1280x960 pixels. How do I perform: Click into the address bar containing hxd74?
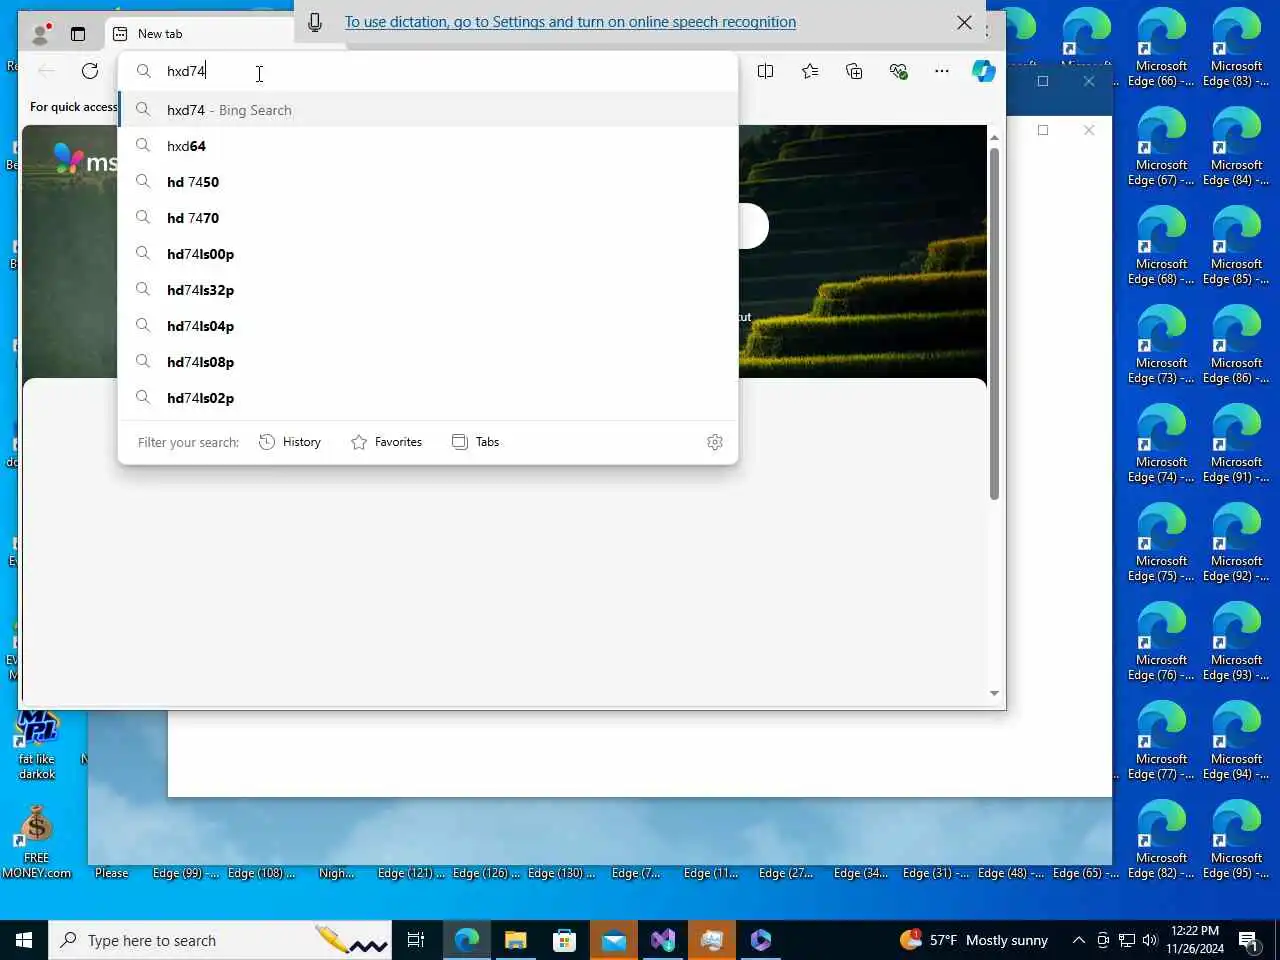coord(428,71)
